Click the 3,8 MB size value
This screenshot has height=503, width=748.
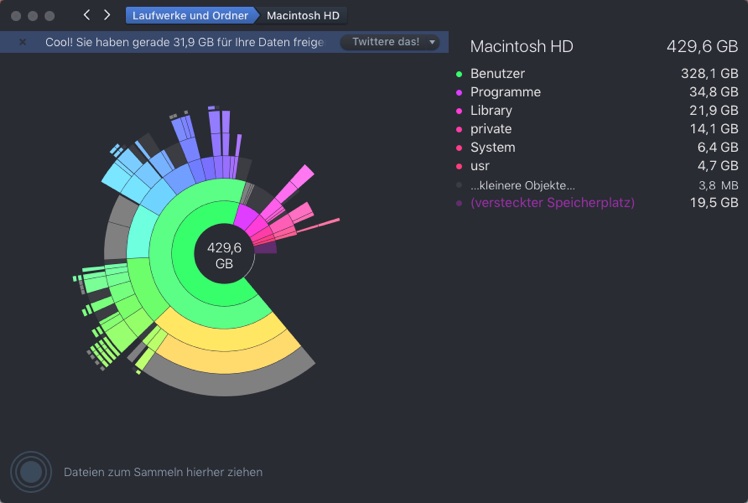point(718,186)
